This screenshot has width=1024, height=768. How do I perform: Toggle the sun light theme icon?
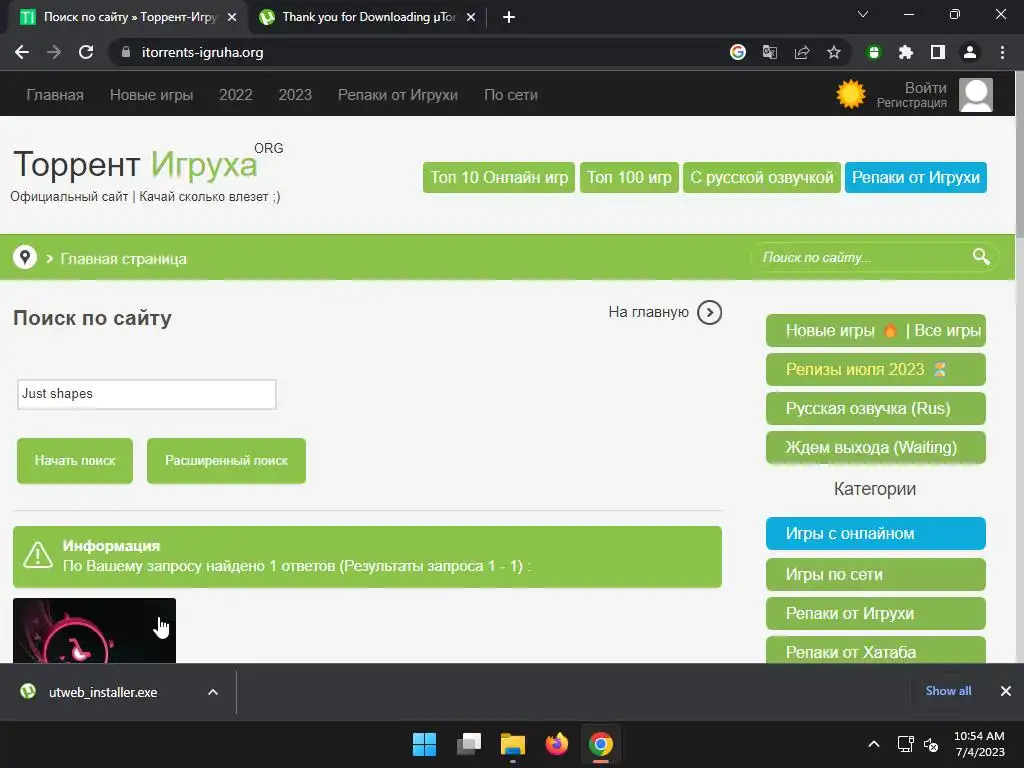(x=850, y=94)
